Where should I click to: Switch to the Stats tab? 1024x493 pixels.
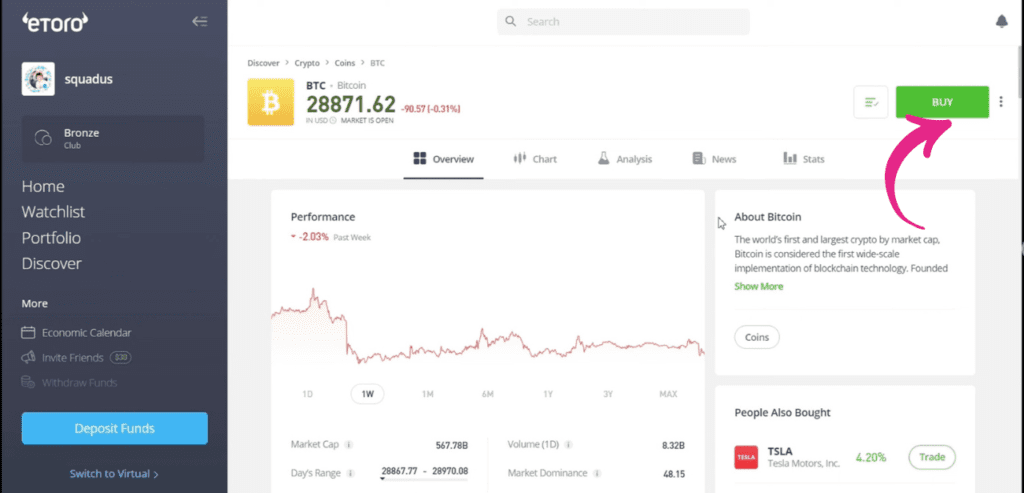point(804,159)
